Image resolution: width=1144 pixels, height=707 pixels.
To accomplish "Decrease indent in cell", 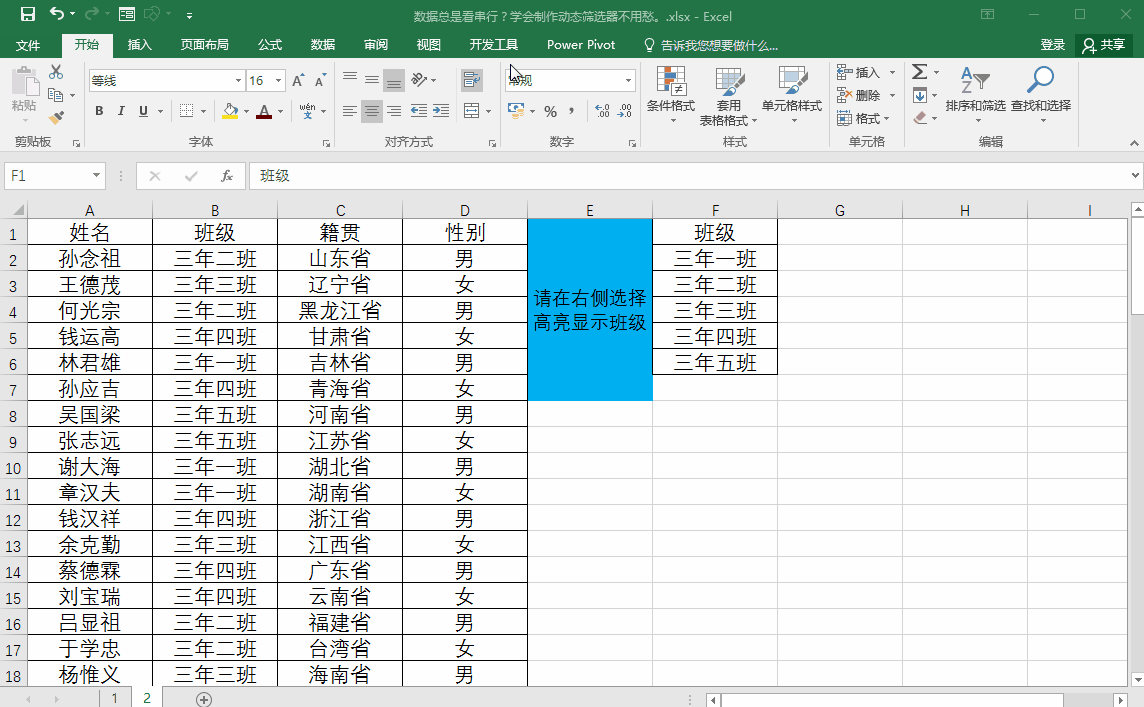I will (419, 111).
